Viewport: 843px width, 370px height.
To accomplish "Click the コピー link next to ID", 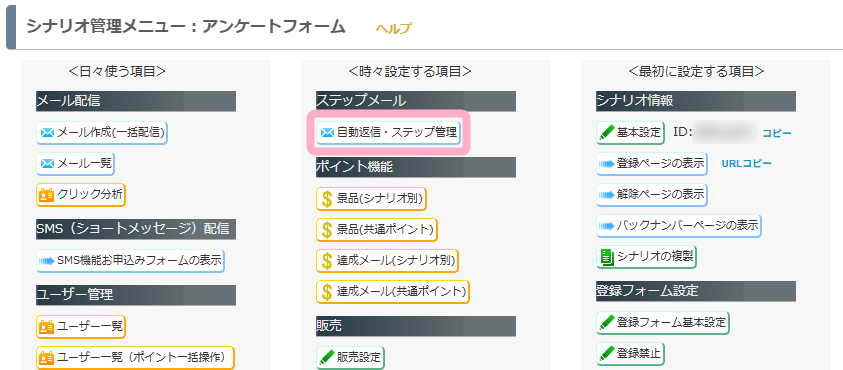I will pyautogui.click(x=777, y=133).
